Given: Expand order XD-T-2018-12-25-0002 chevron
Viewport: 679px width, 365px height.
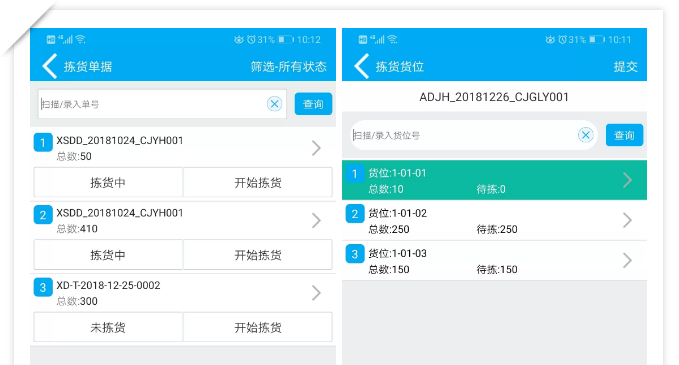Looking at the screenshot, I should tap(317, 293).
